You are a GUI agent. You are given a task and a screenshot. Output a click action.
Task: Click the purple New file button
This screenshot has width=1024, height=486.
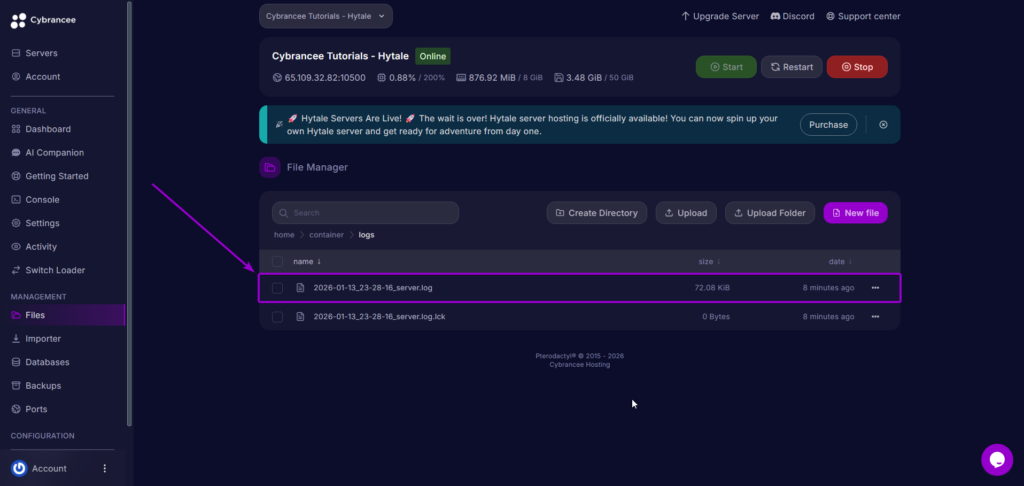click(x=855, y=213)
